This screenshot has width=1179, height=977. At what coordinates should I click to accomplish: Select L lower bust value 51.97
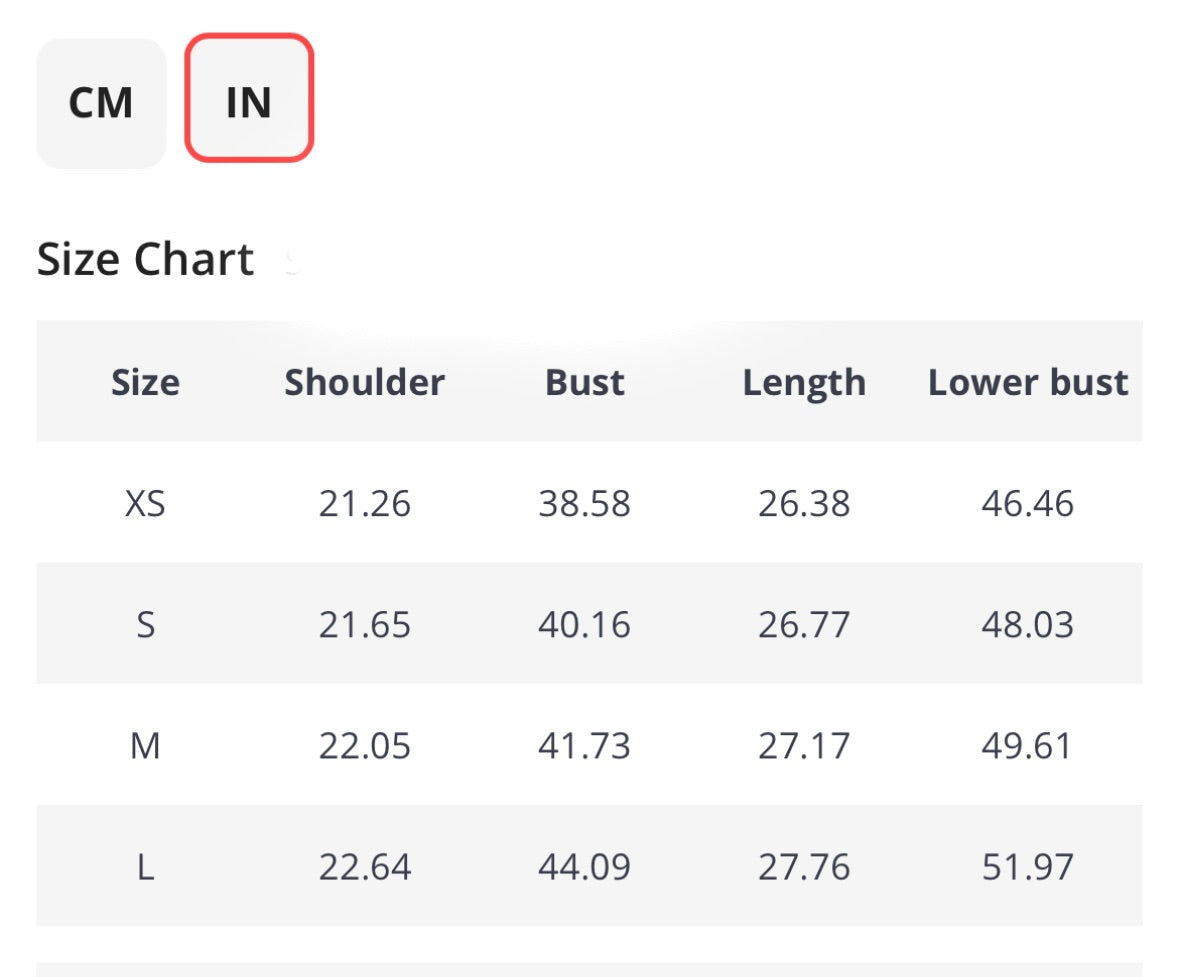point(1028,867)
